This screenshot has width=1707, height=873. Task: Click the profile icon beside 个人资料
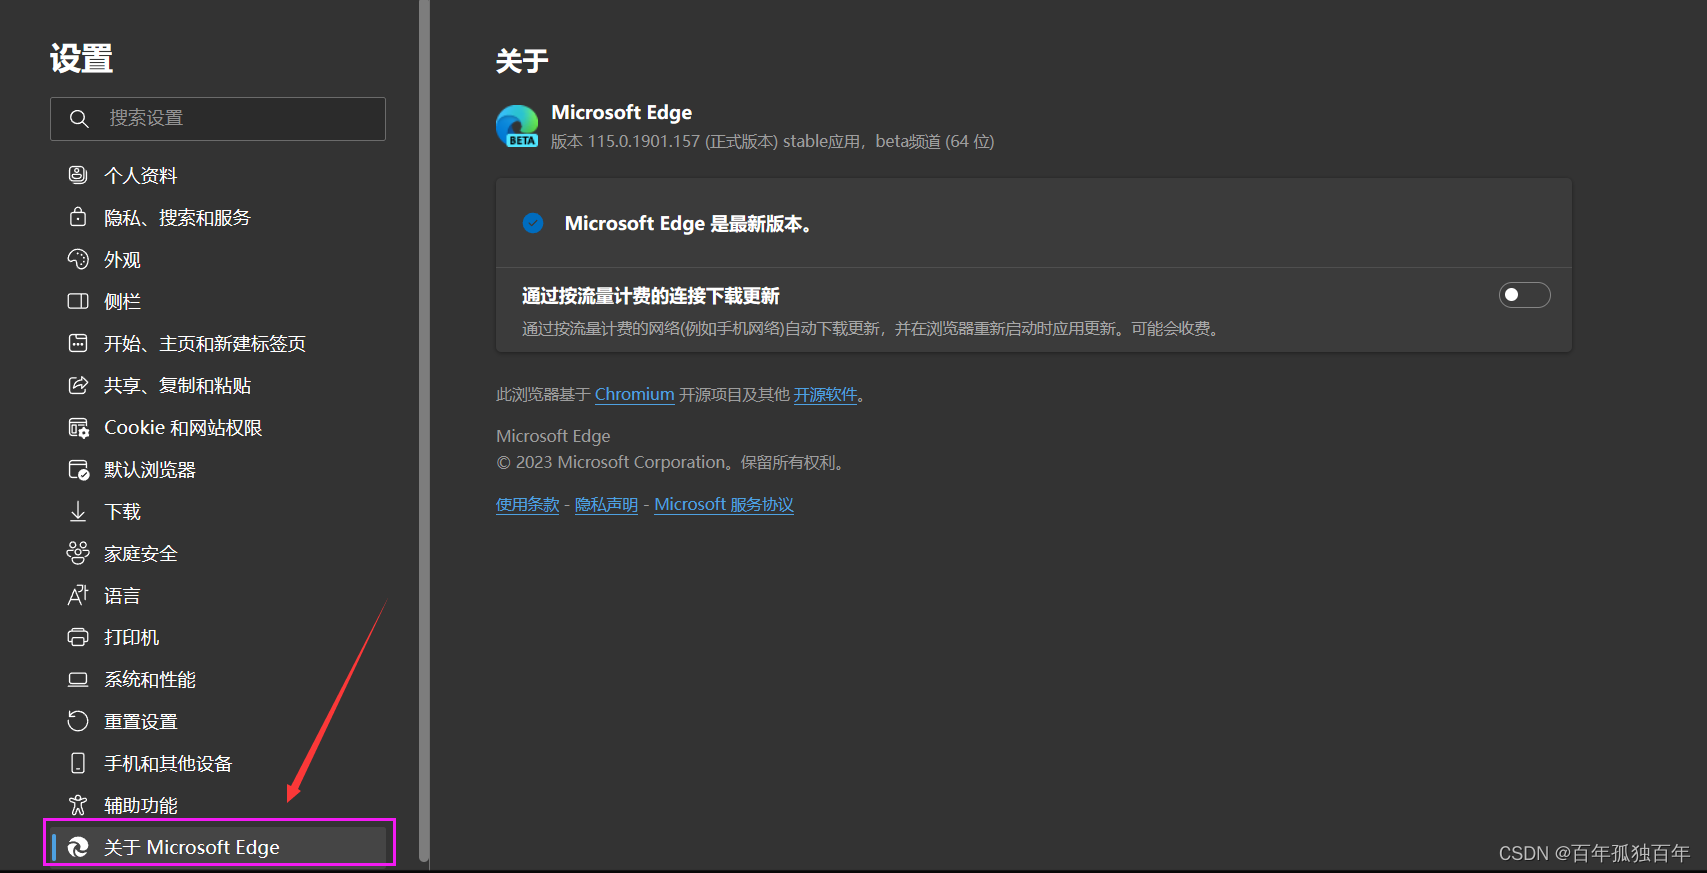[78, 175]
